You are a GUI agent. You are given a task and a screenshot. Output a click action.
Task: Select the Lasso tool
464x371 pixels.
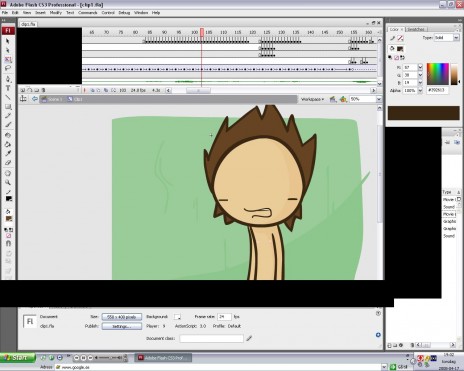pyautogui.click(x=8, y=68)
